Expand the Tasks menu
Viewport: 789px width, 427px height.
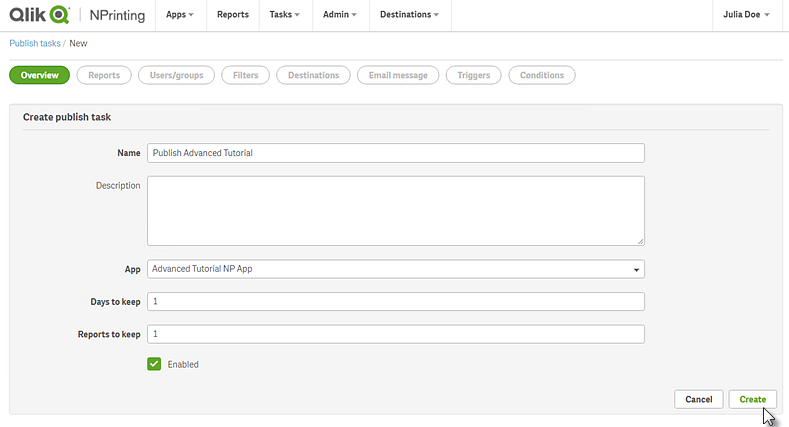(x=284, y=15)
